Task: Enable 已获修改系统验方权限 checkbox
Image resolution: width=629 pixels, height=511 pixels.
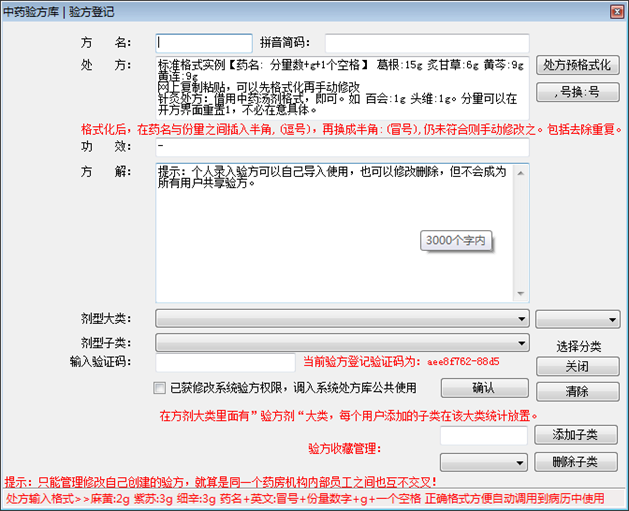Action: coord(160,388)
